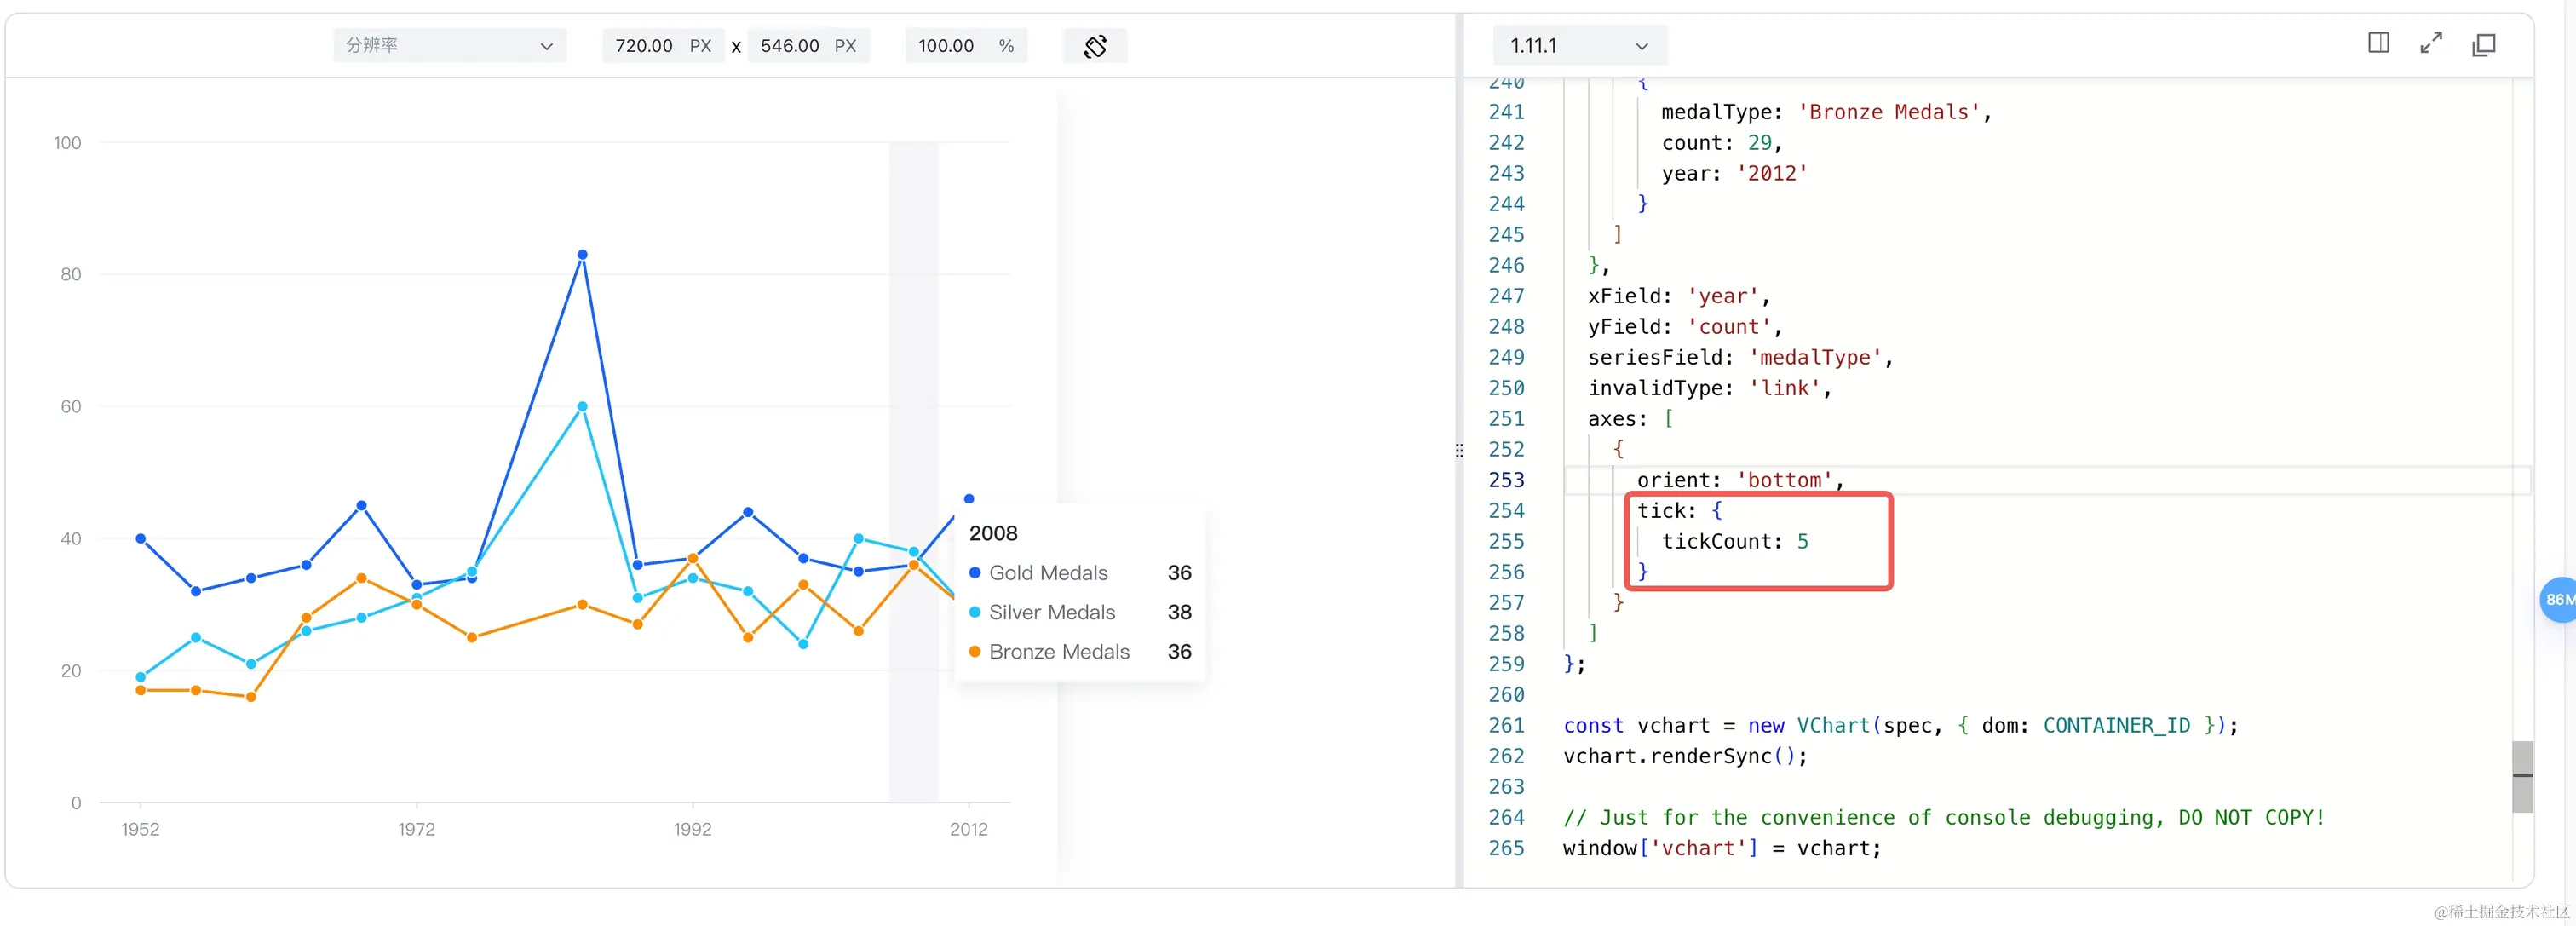Image resolution: width=2576 pixels, height=926 pixels.
Task: Click Bronze Medals orange swatch in tooltip
Action: click(x=975, y=652)
